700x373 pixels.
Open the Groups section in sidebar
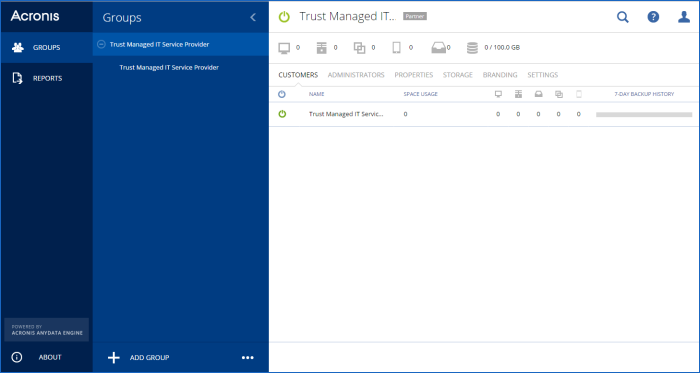pos(47,47)
